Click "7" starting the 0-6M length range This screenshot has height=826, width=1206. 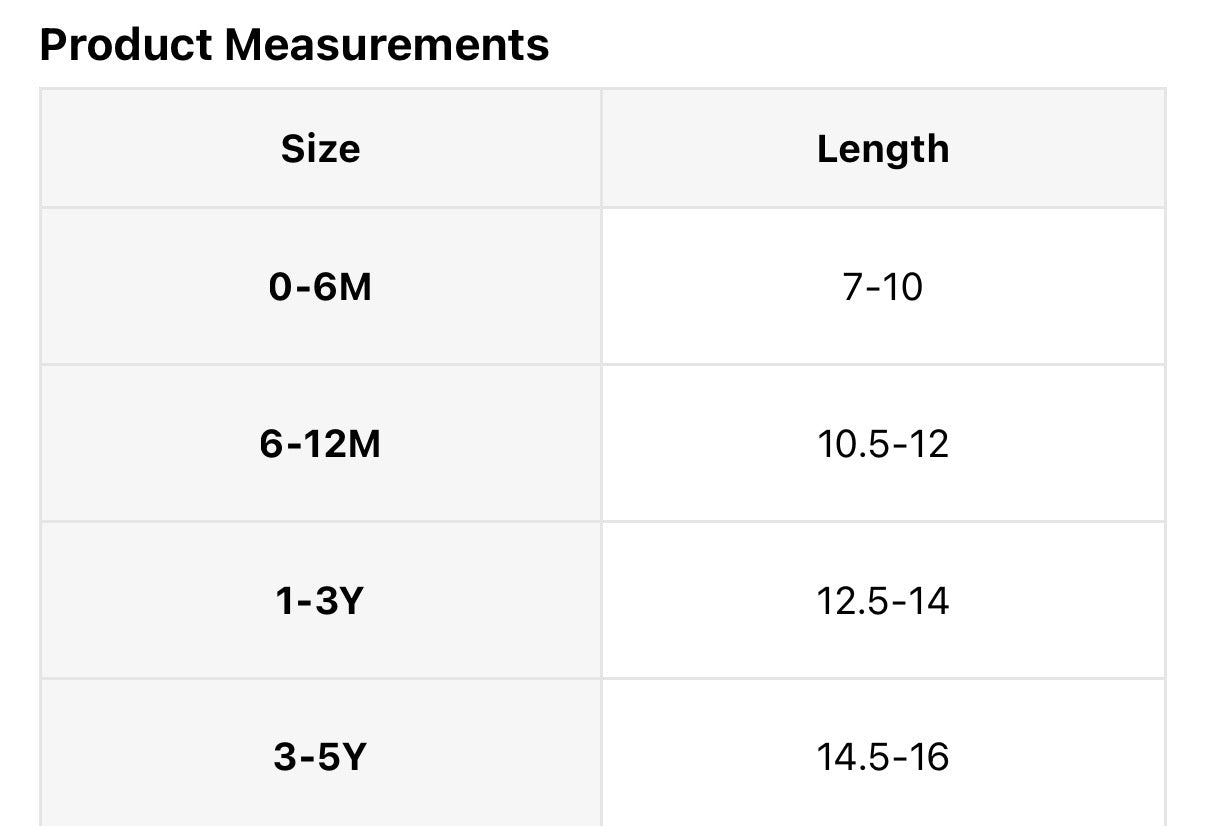coord(850,288)
